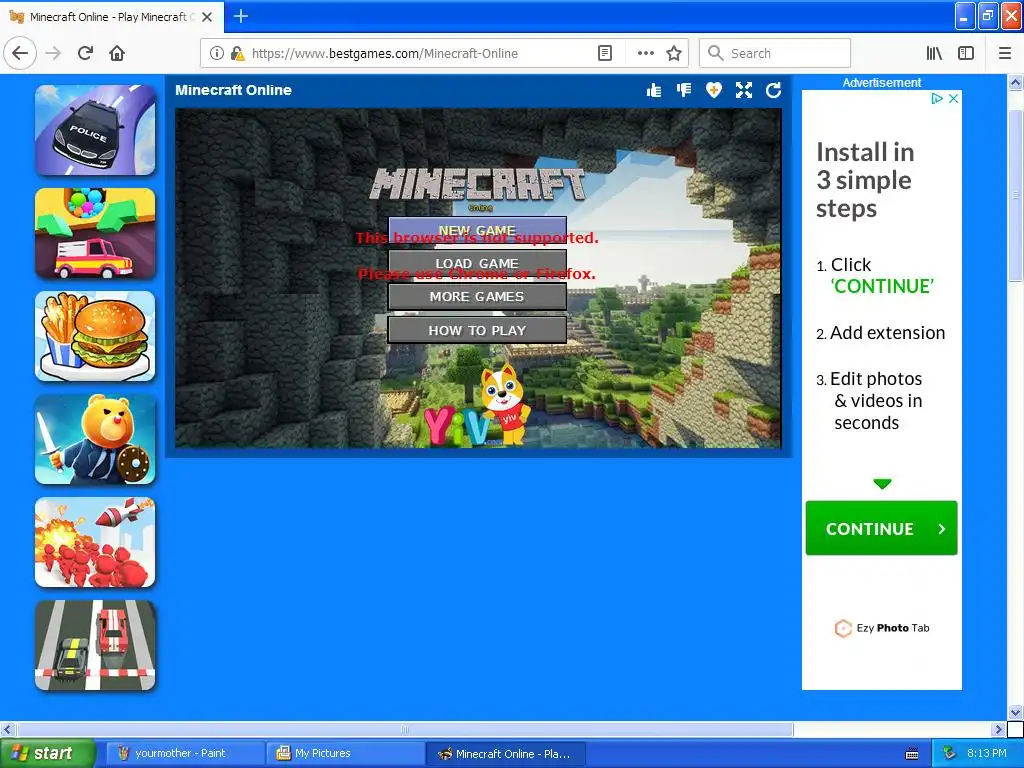This screenshot has width=1024, height=768.
Task: Open the Firefox hamburger menu
Action: [1004, 53]
